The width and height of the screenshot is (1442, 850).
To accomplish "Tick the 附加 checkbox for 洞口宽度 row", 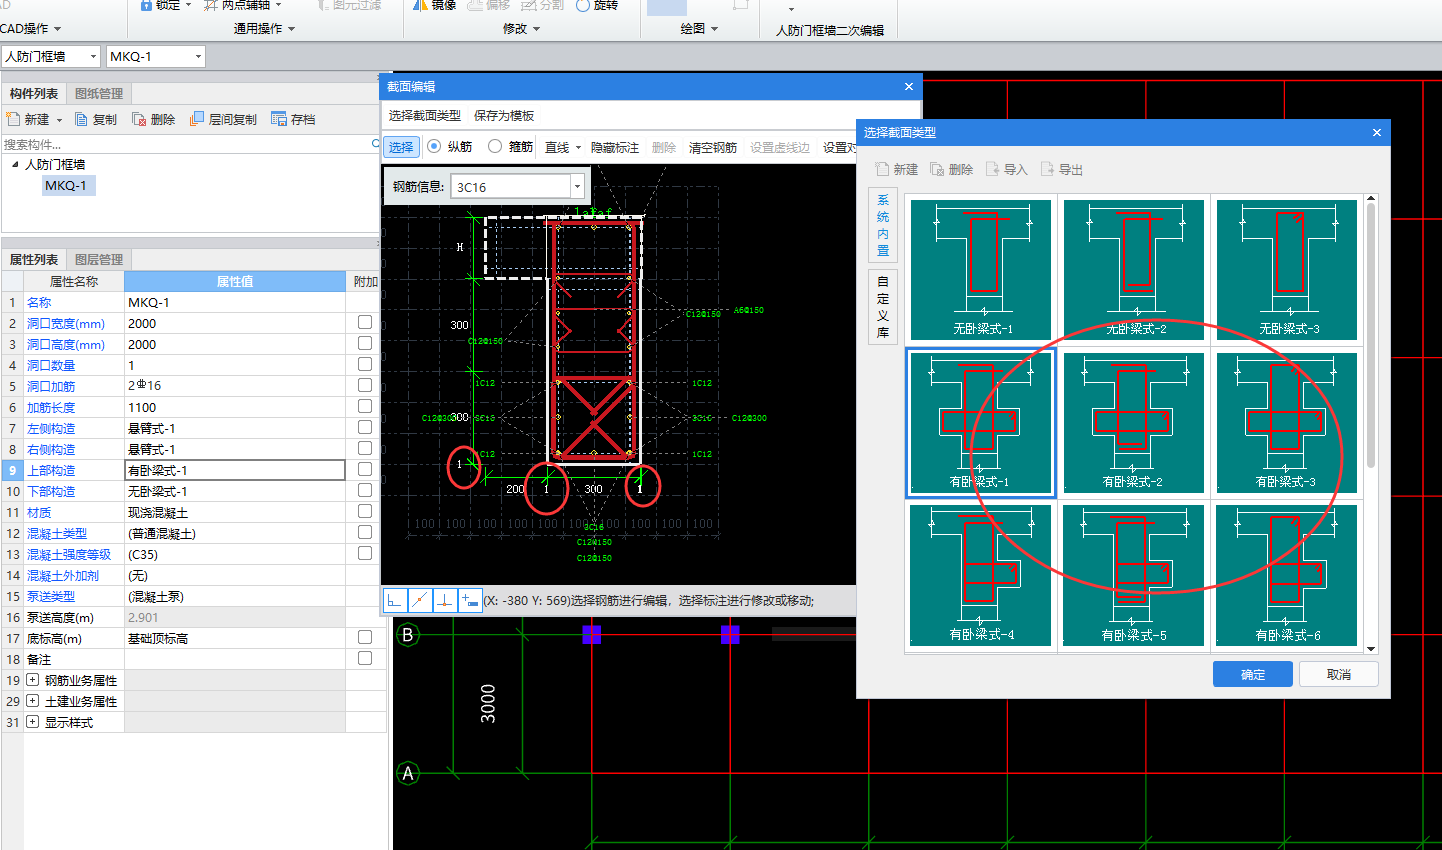I will point(365,322).
